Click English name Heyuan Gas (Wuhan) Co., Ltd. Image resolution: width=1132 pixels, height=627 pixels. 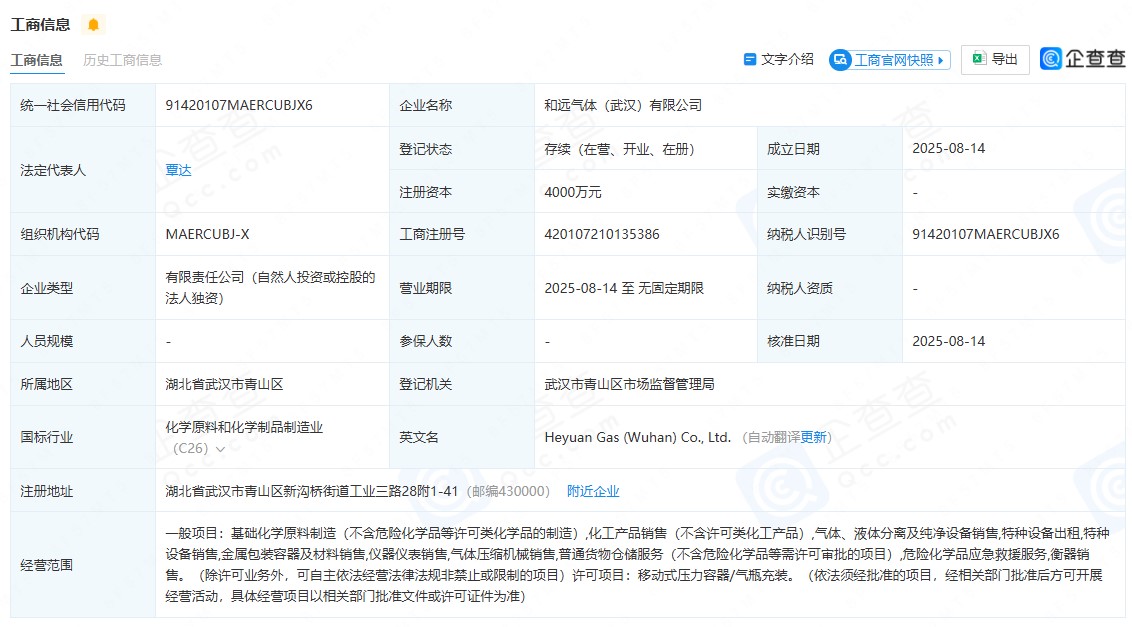point(637,437)
